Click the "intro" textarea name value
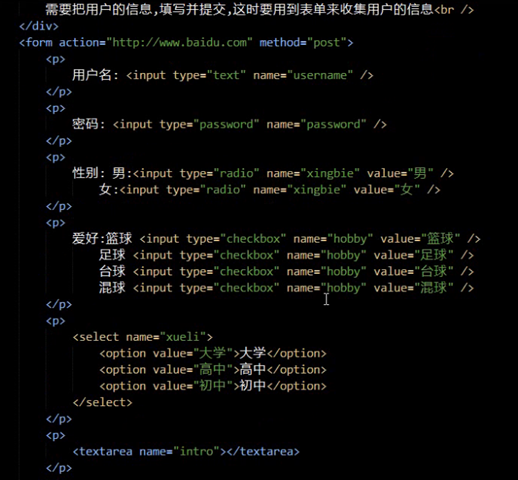518x480 pixels. coord(196,451)
